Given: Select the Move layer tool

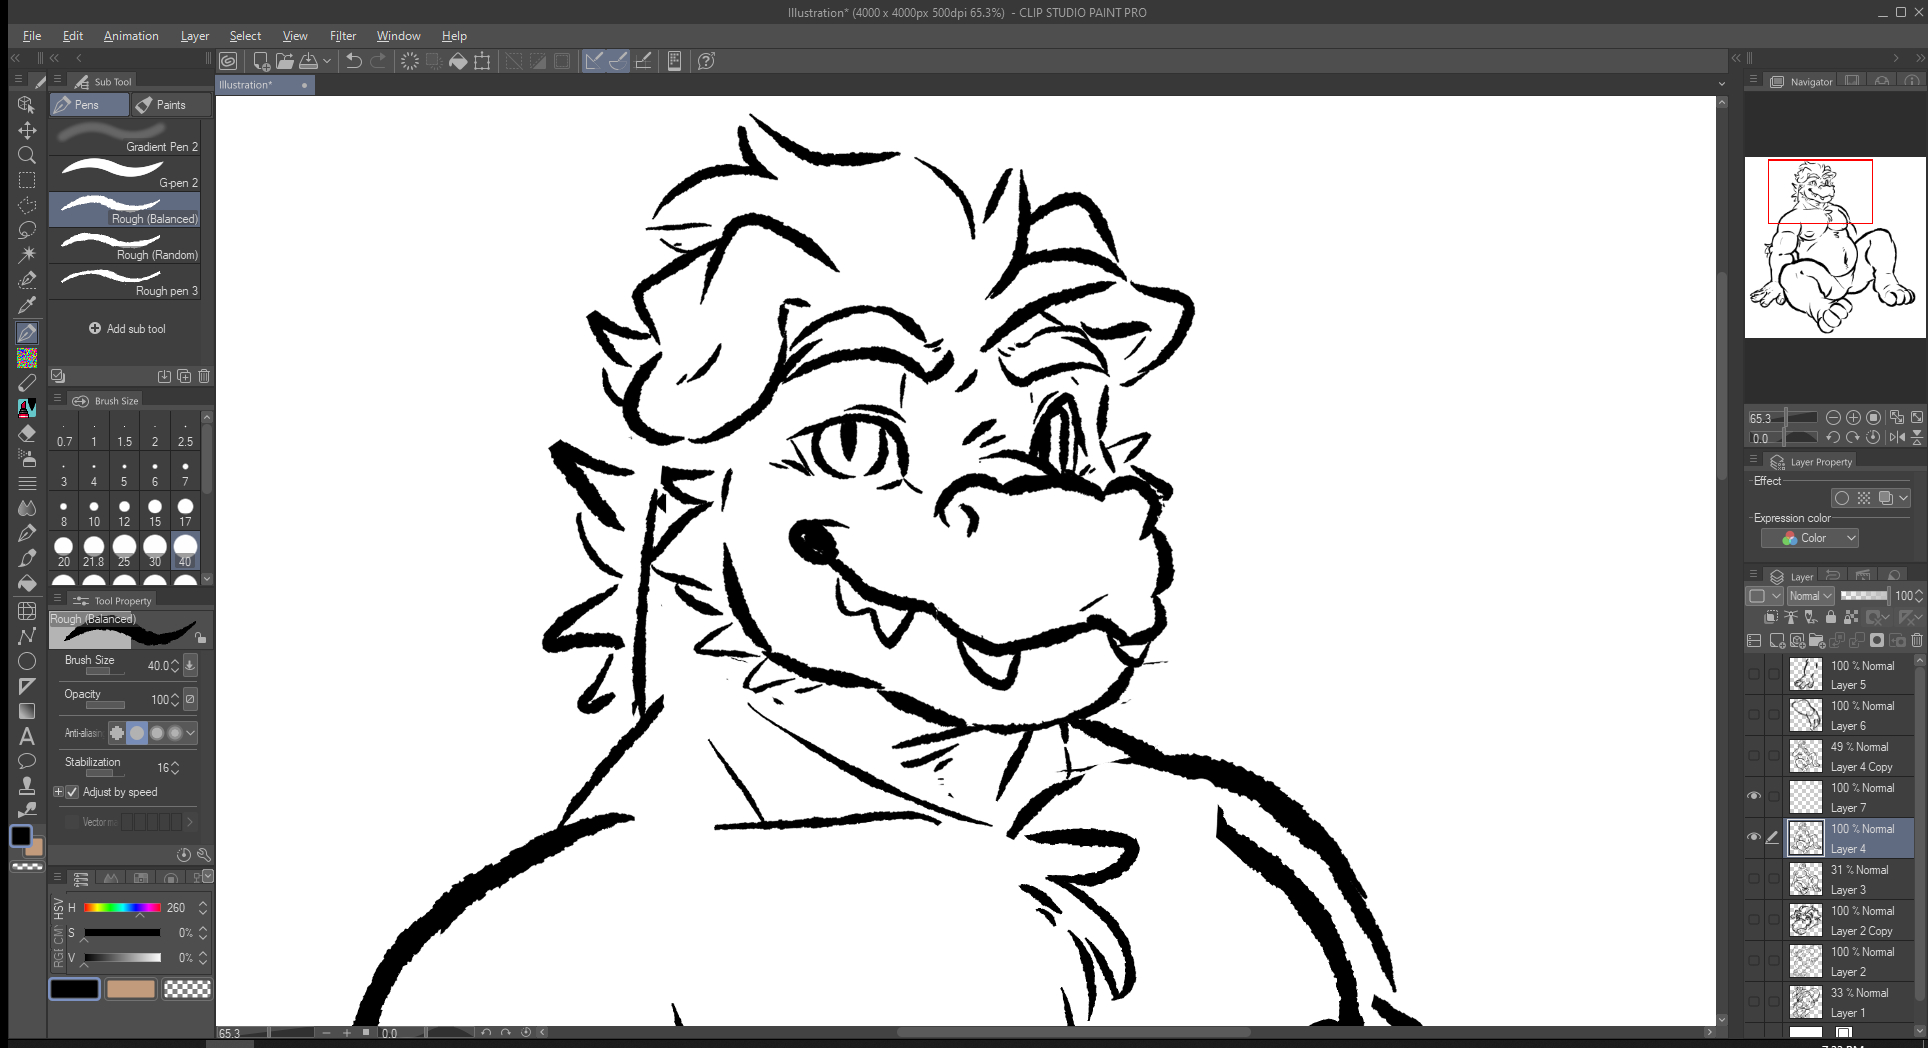Looking at the screenshot, I should coord(27,130).
